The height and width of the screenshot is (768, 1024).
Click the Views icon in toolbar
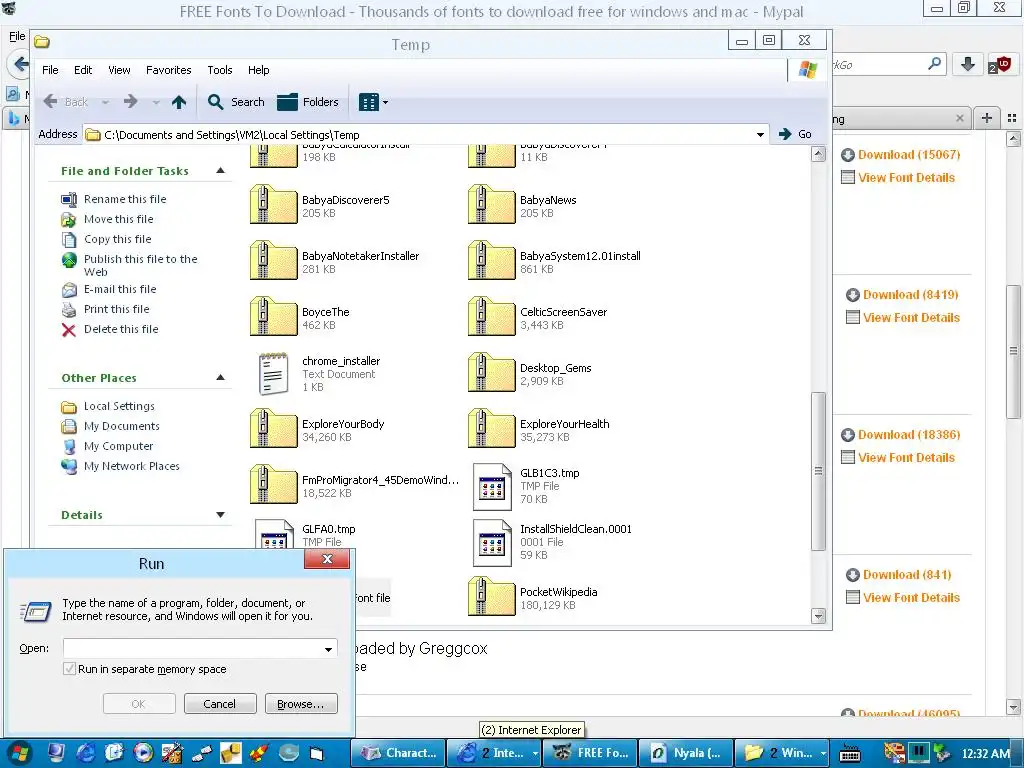pyautogui.click(x=368, y=102)
